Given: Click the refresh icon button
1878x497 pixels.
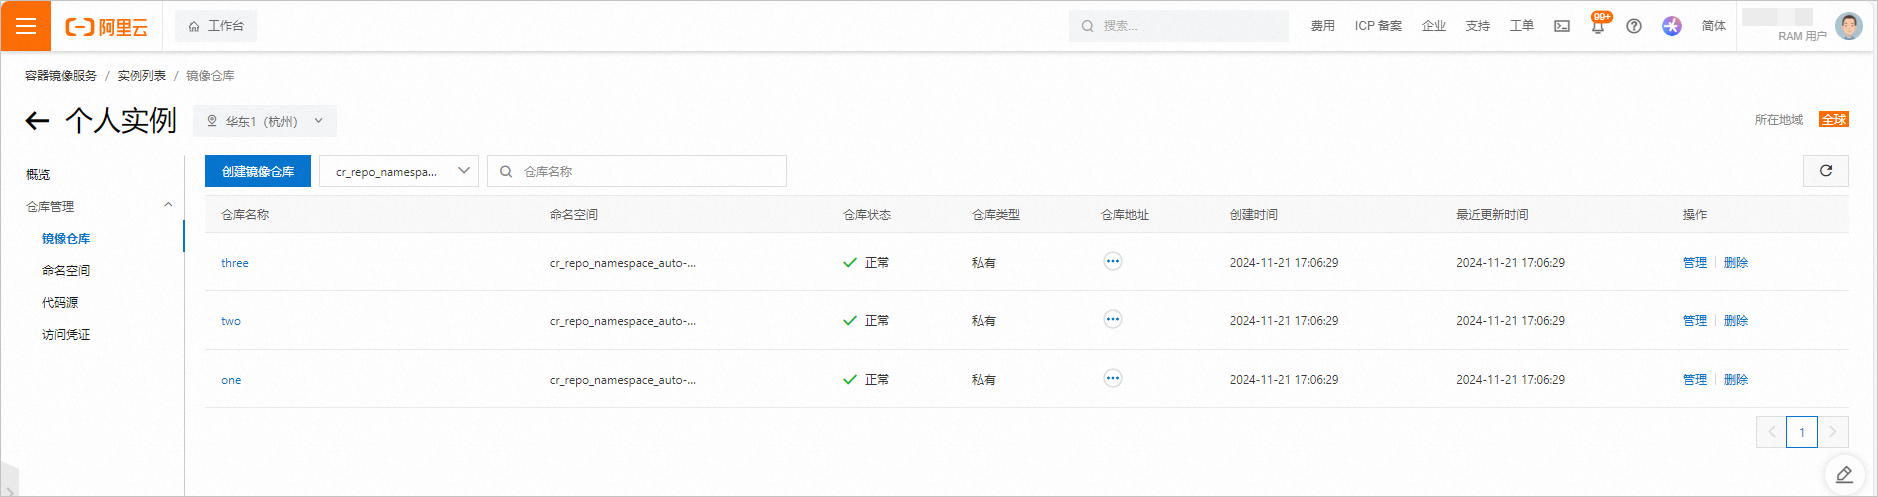Looking at the screenshot, I should [x=1826, y=171].
